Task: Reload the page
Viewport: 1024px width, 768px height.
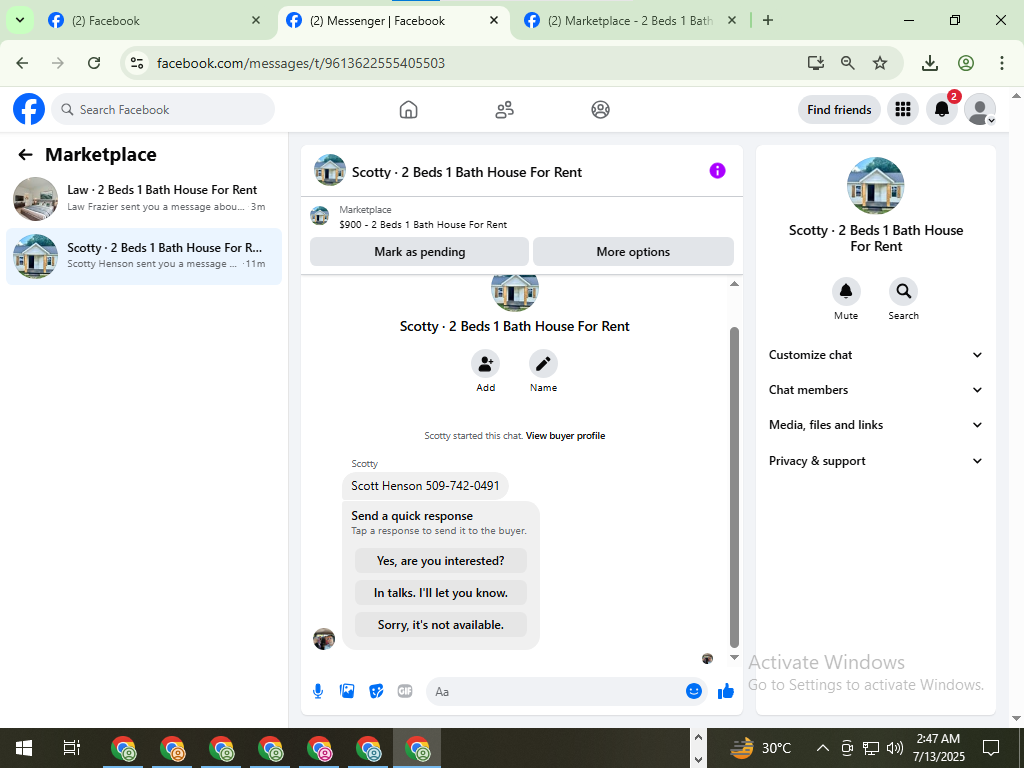Action: tap(94, 63)
